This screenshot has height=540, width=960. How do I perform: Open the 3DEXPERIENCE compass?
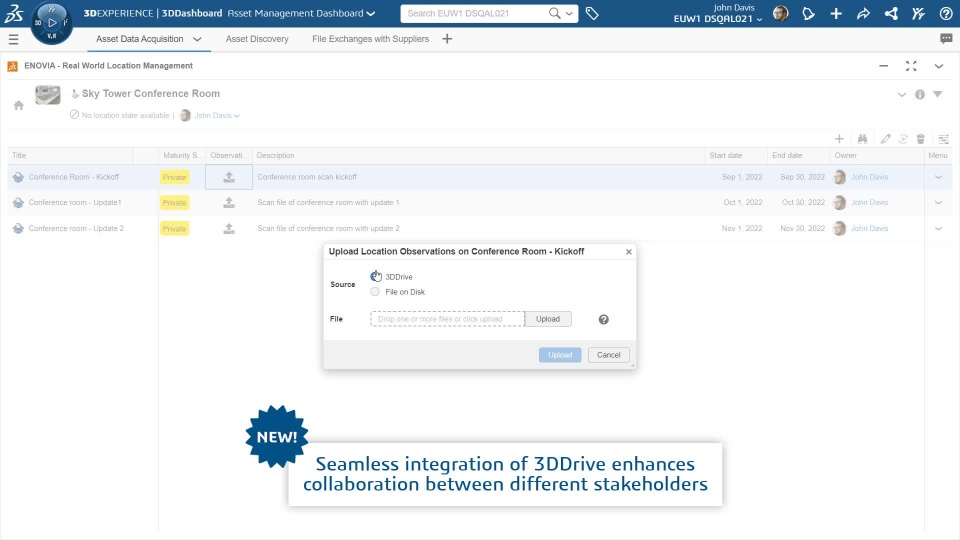coord(51,23)
